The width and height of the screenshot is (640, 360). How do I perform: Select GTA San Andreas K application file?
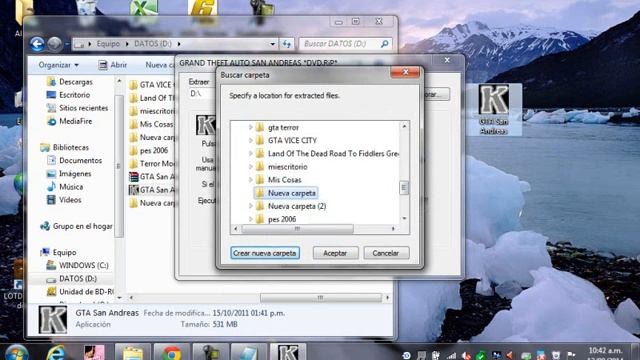tap(151, 190)
